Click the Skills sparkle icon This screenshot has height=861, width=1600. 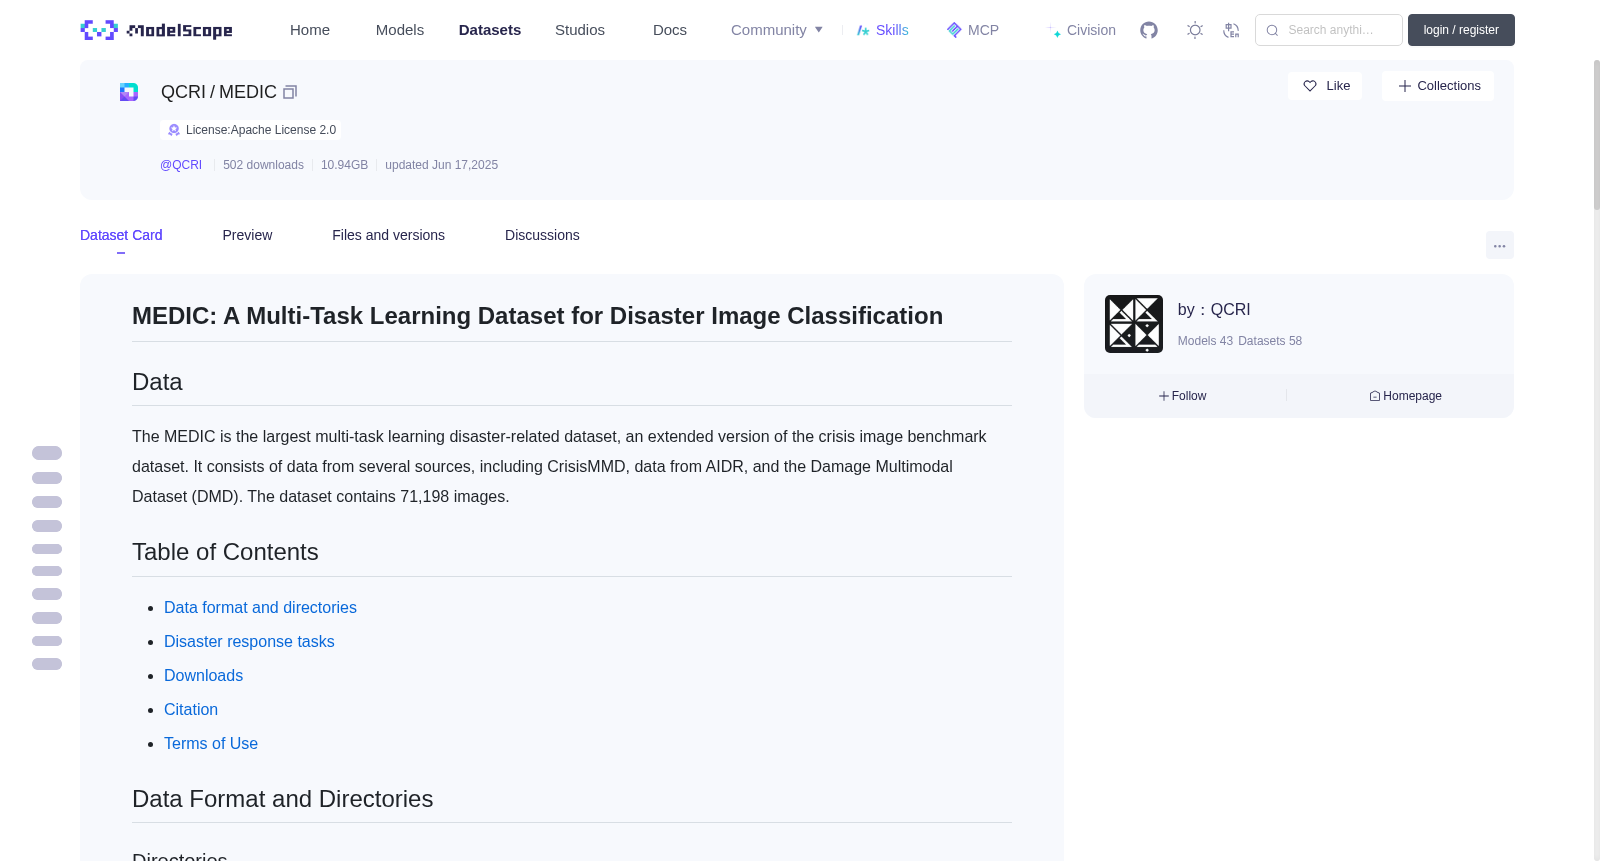[863, 30]
